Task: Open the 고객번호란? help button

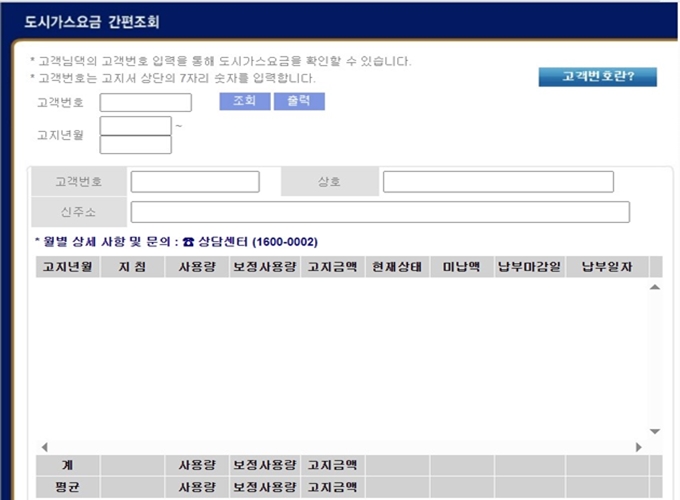Action: coord(598,77)
